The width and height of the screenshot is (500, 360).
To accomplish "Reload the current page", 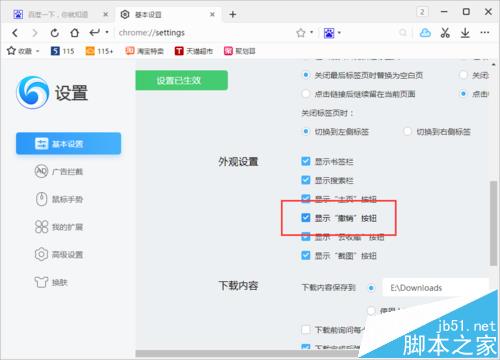I will click(x=55, y=33).
